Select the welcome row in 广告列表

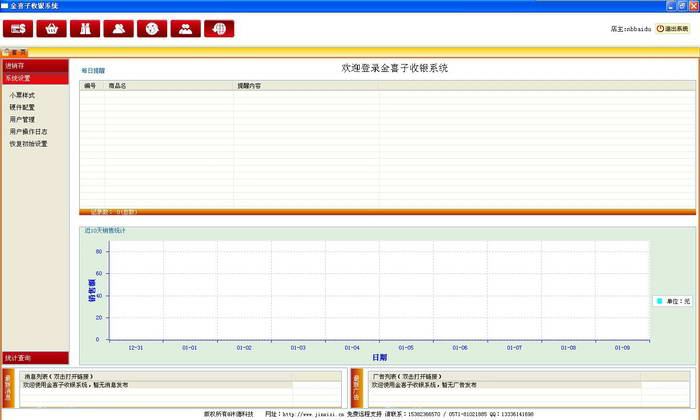point(505,385)
